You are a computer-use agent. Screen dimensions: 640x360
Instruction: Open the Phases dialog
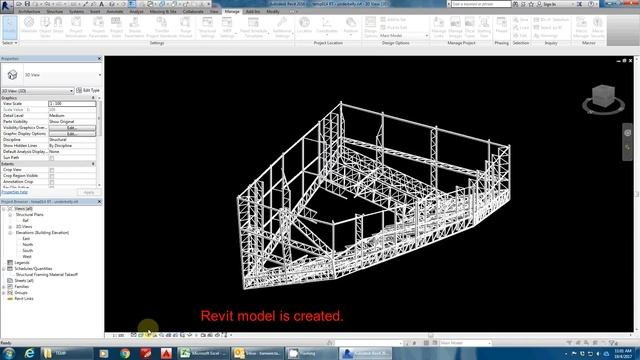tap(501, 25)
